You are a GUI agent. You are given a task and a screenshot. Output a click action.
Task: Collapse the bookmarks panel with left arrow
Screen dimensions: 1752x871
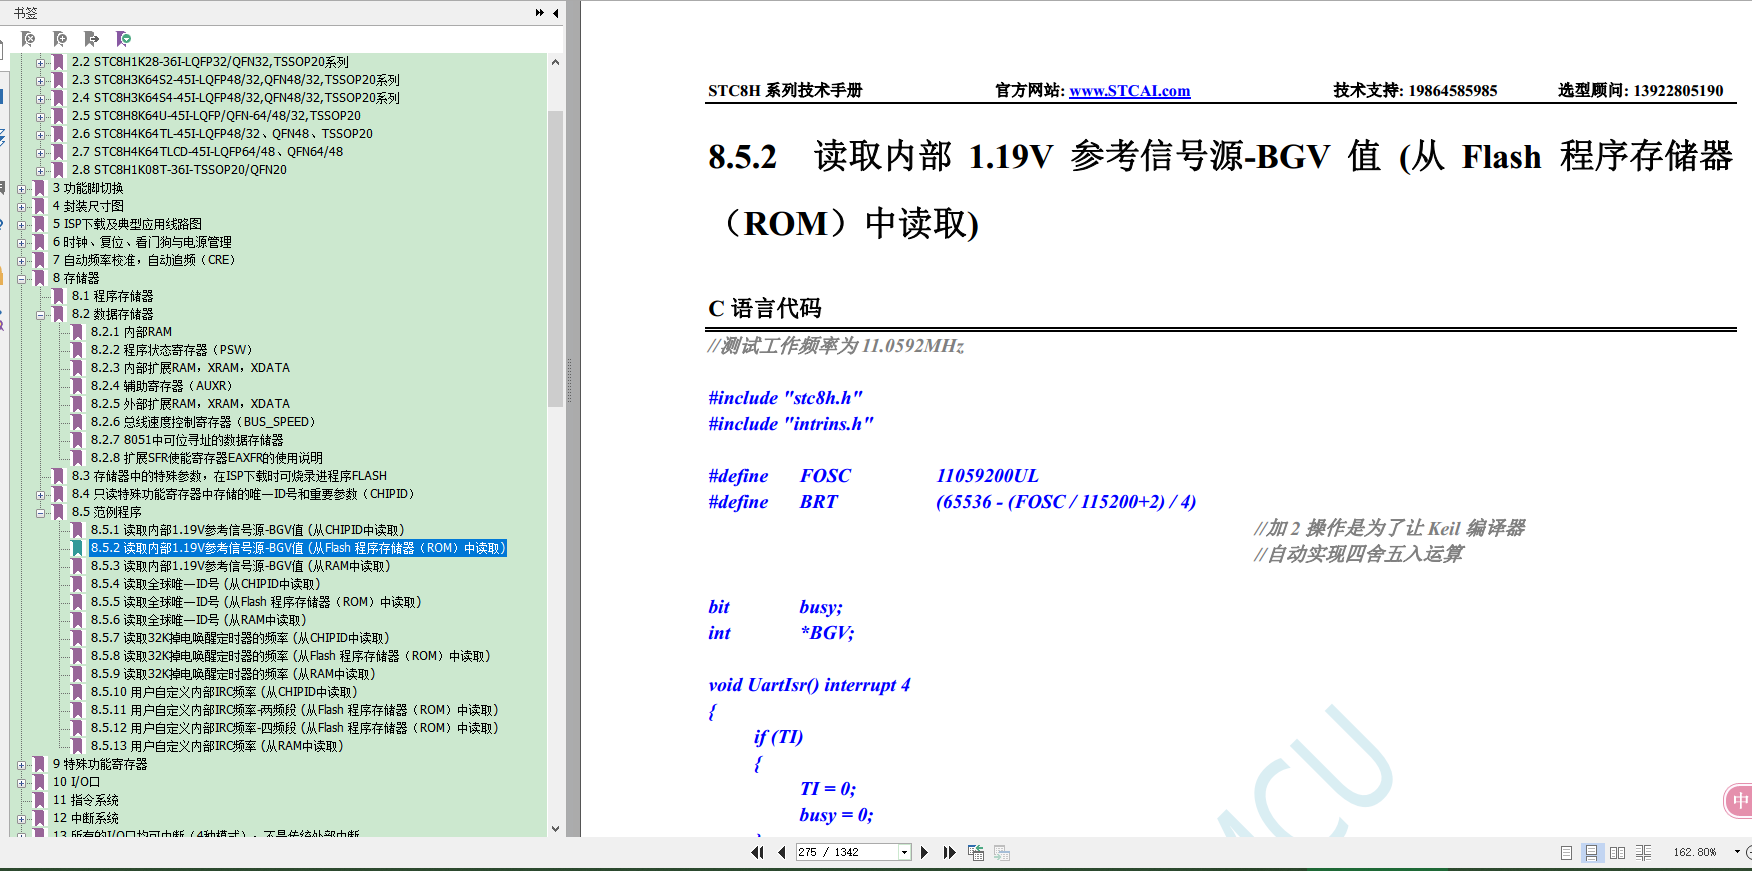point(556,13)
